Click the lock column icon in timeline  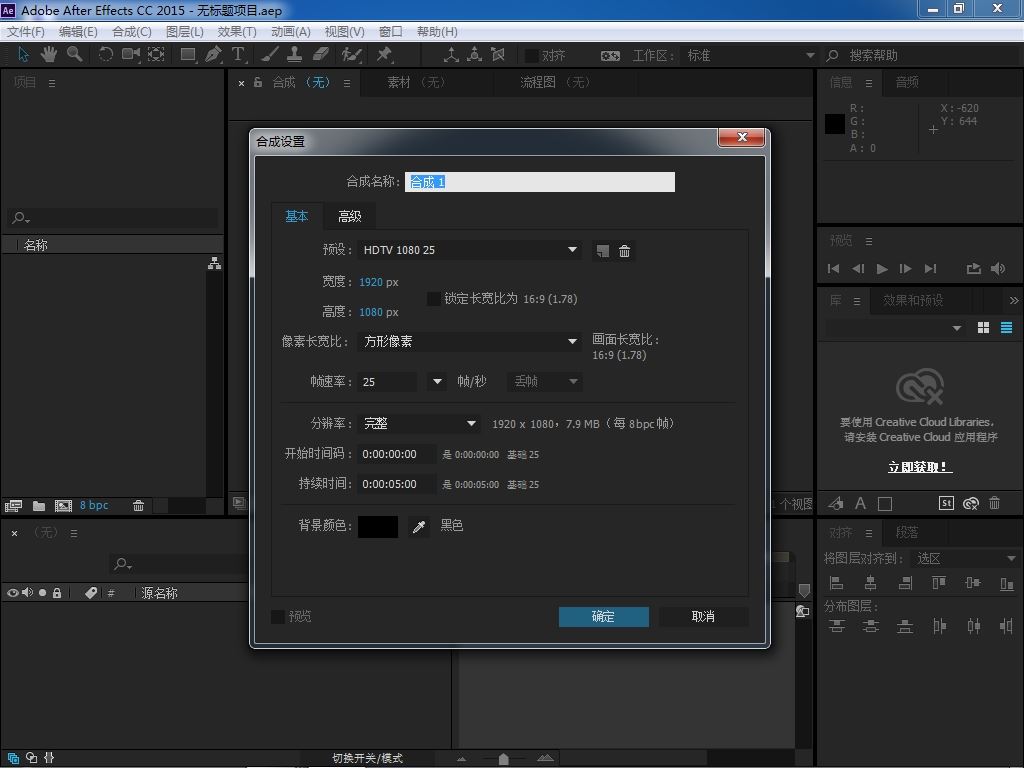[x=57, y=593]
